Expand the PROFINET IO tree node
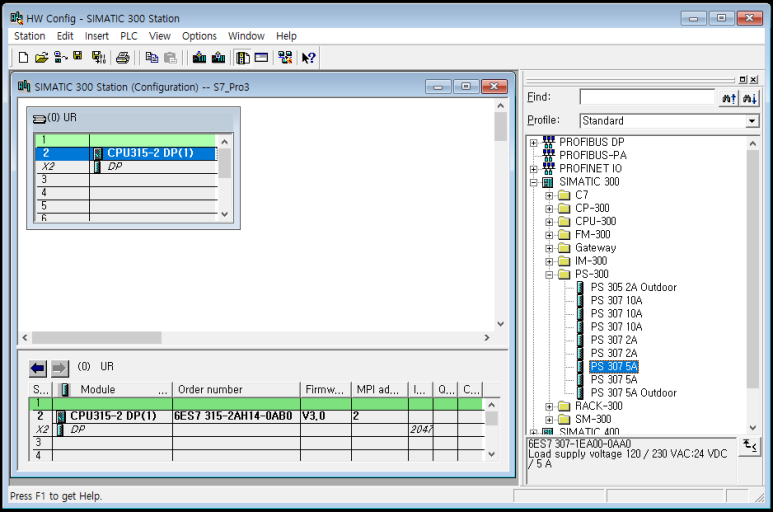Viewport: 773px width, 512px height. pos(533,169)
